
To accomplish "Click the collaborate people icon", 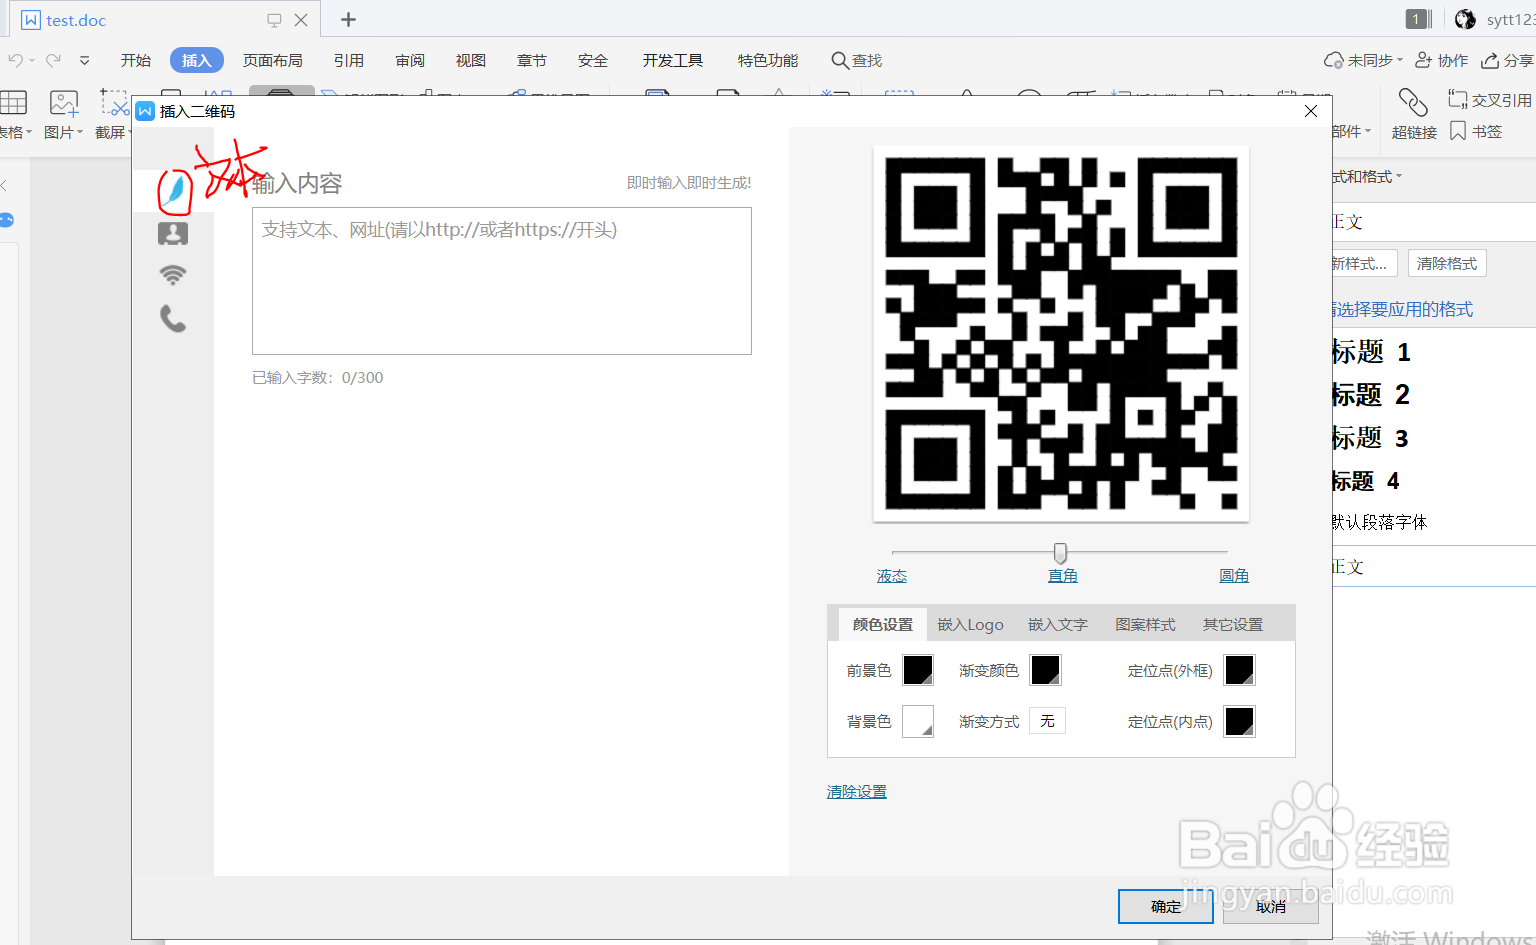I will click(1423, 60).
